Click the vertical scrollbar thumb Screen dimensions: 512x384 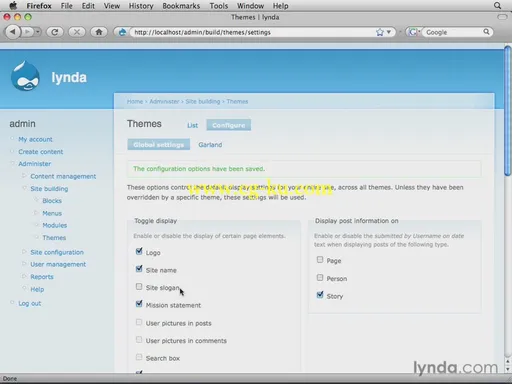tap(508, 111)
